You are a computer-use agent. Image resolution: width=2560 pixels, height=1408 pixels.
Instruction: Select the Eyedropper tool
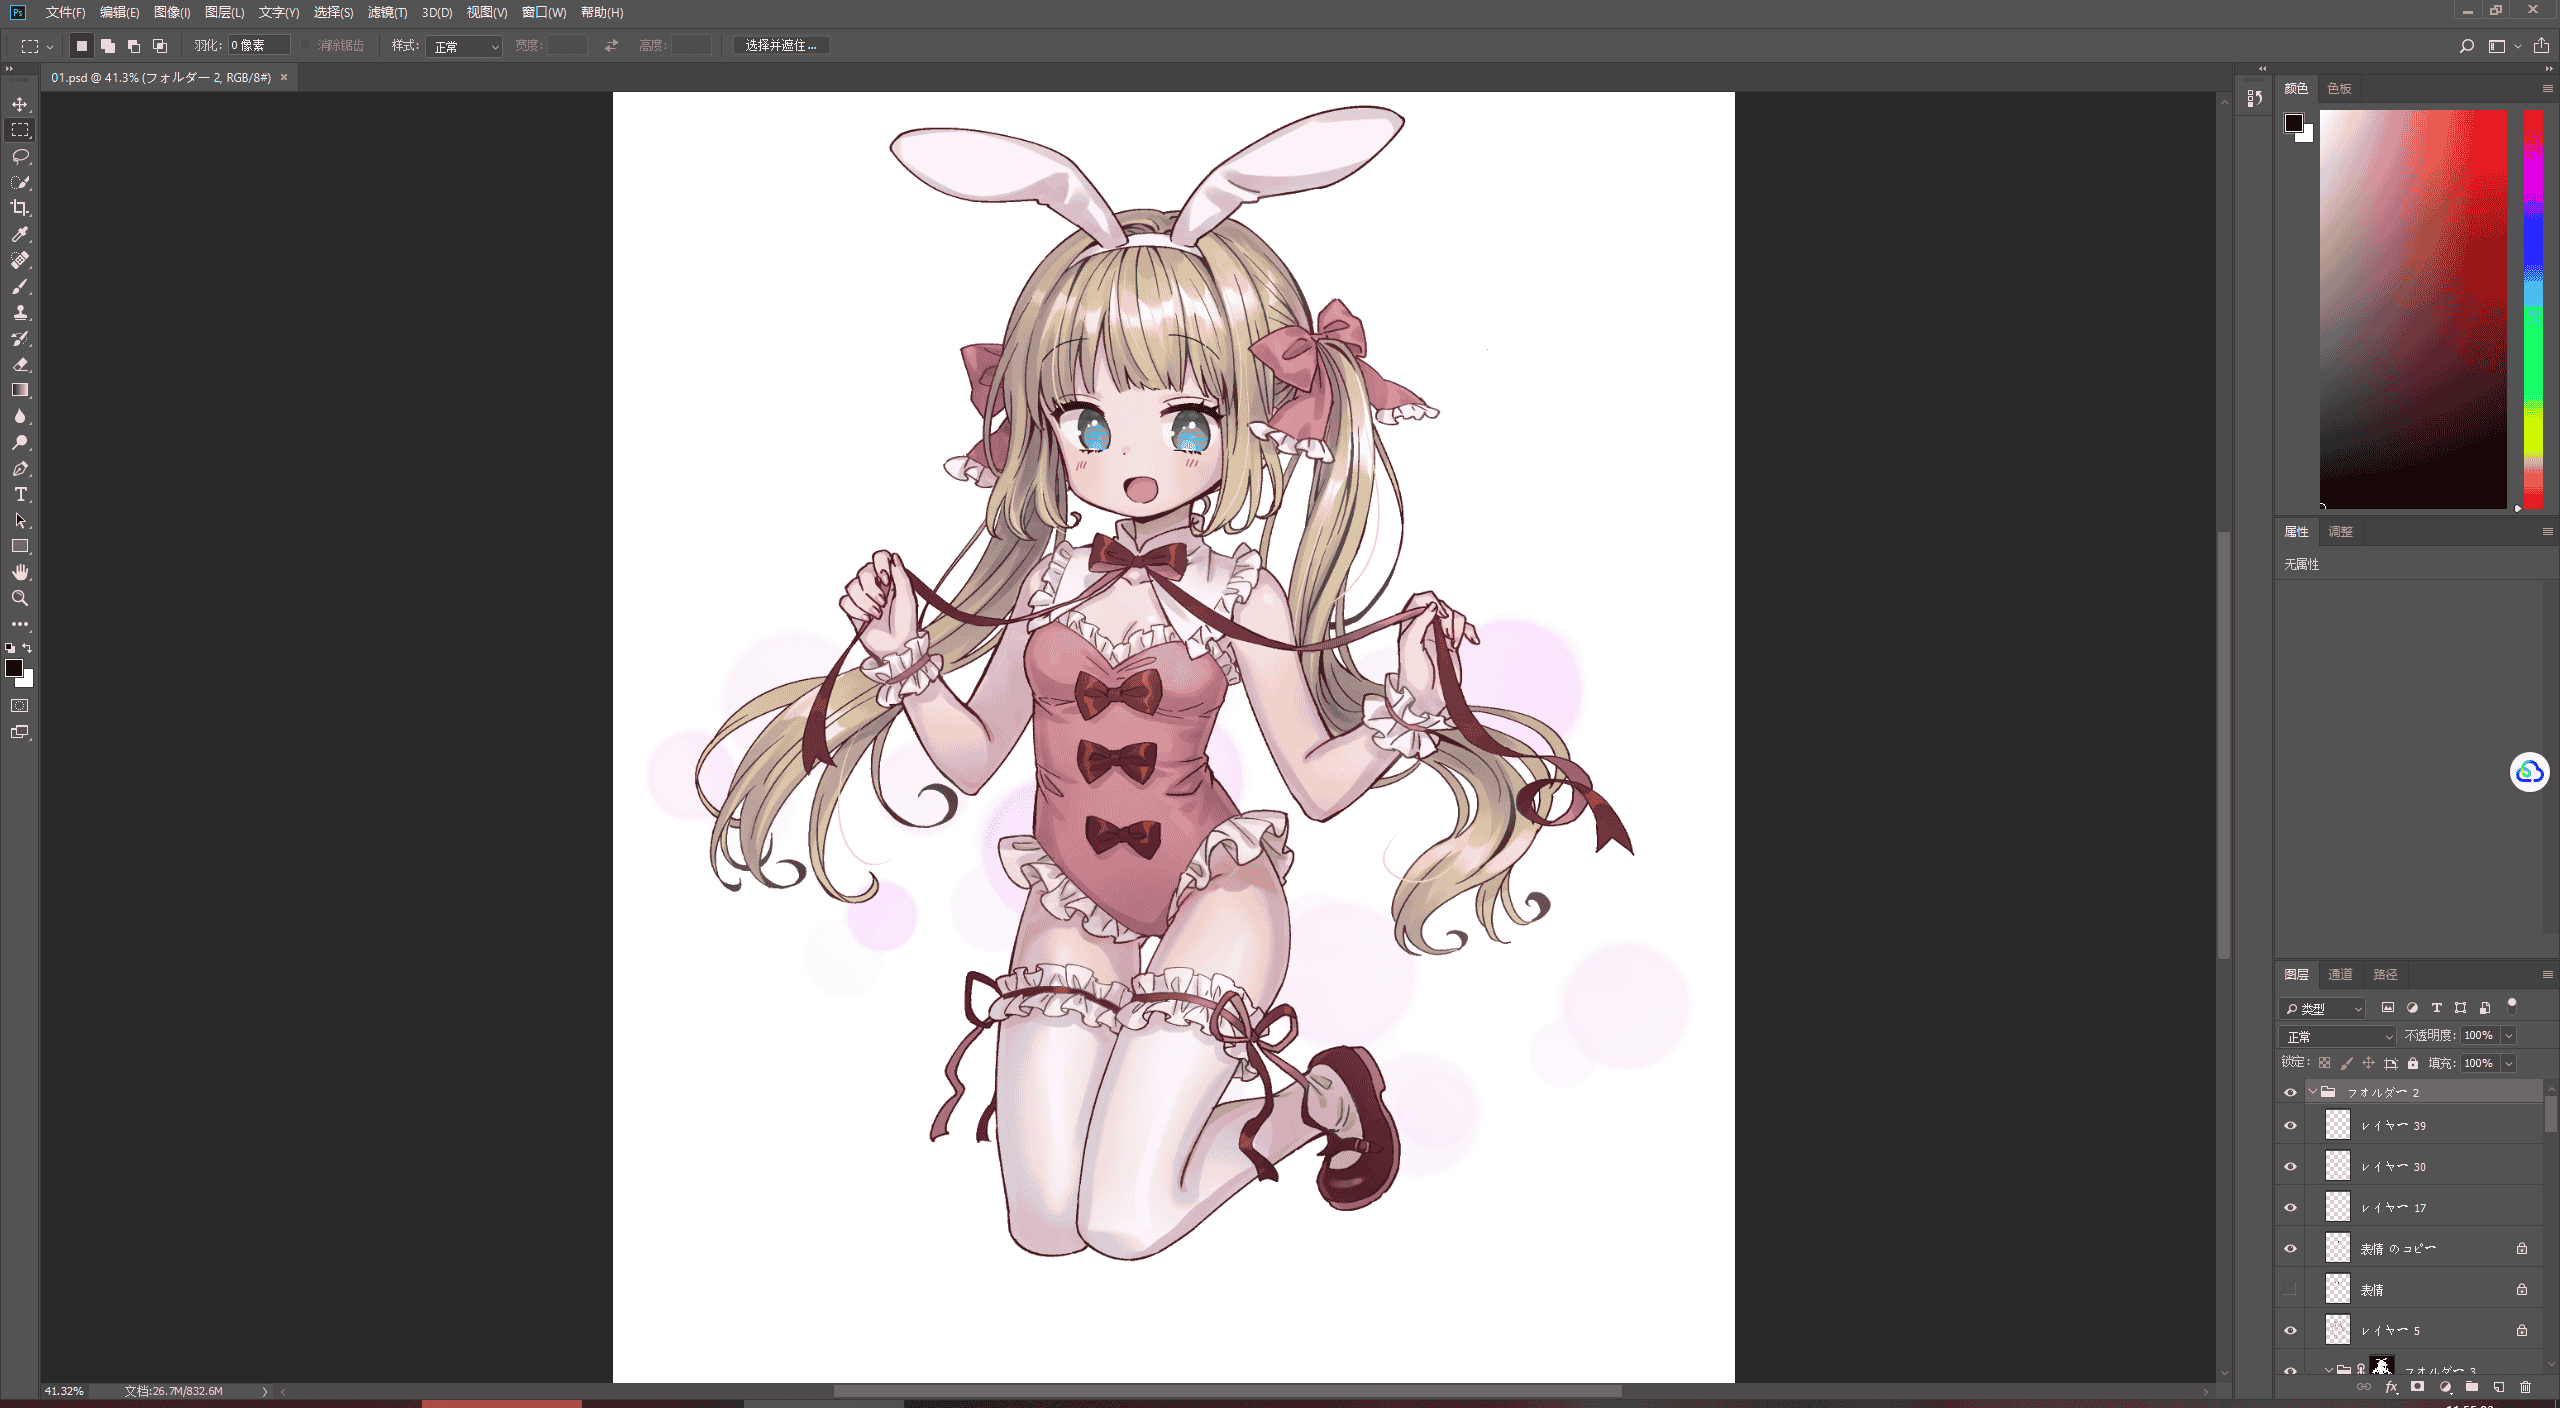point(20,234)
